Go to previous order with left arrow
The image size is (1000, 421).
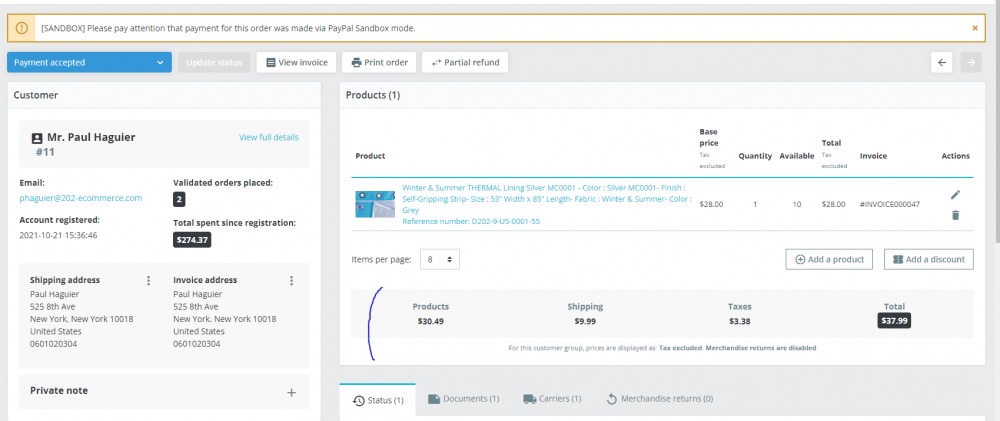click(x=942, y=63)
